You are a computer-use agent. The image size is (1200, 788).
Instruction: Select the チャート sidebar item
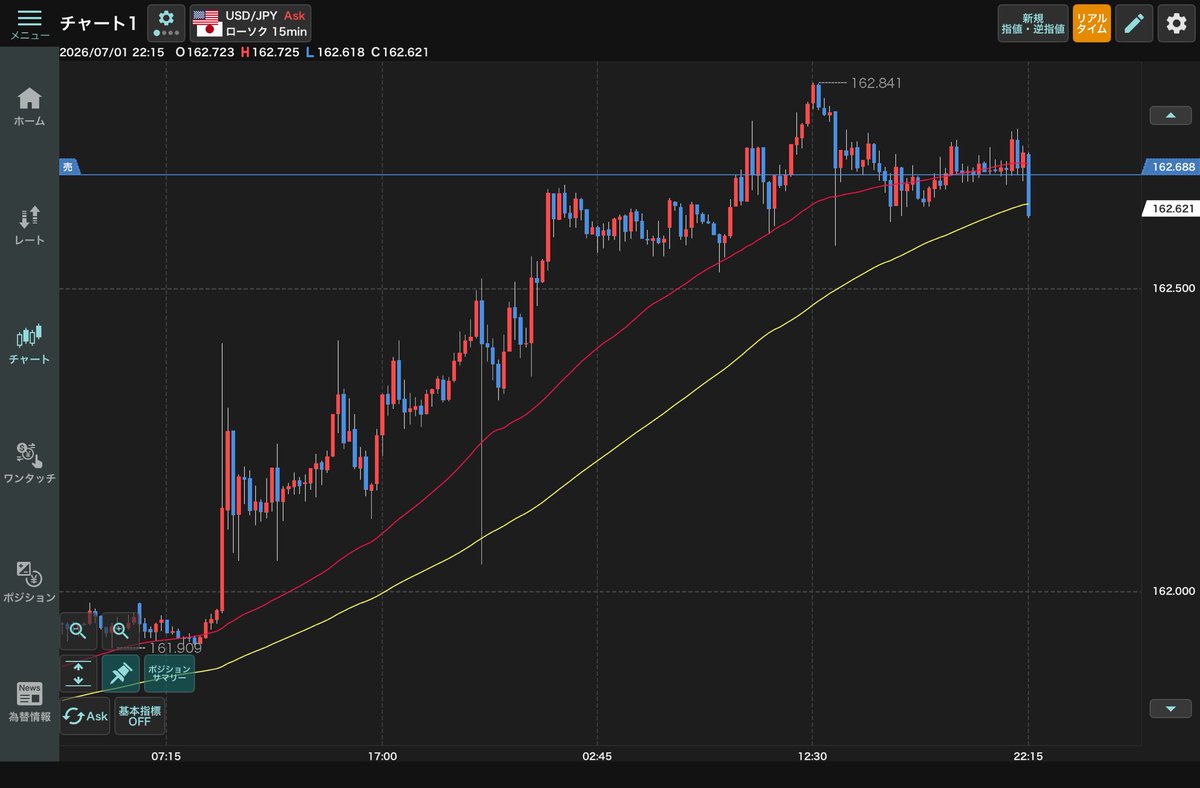pos(29,344)
